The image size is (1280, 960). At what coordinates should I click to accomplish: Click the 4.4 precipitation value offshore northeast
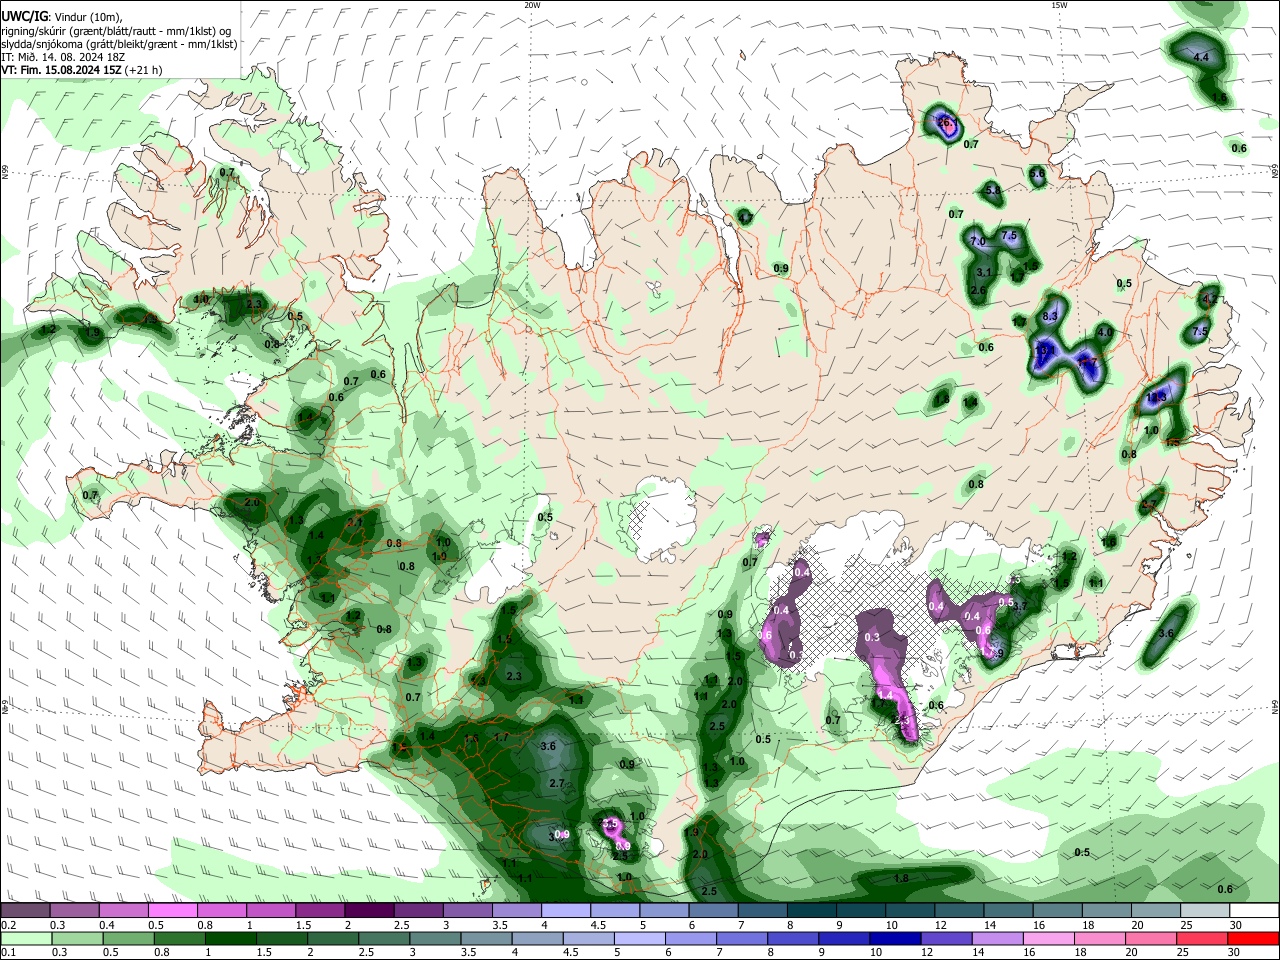(1201, 58)
